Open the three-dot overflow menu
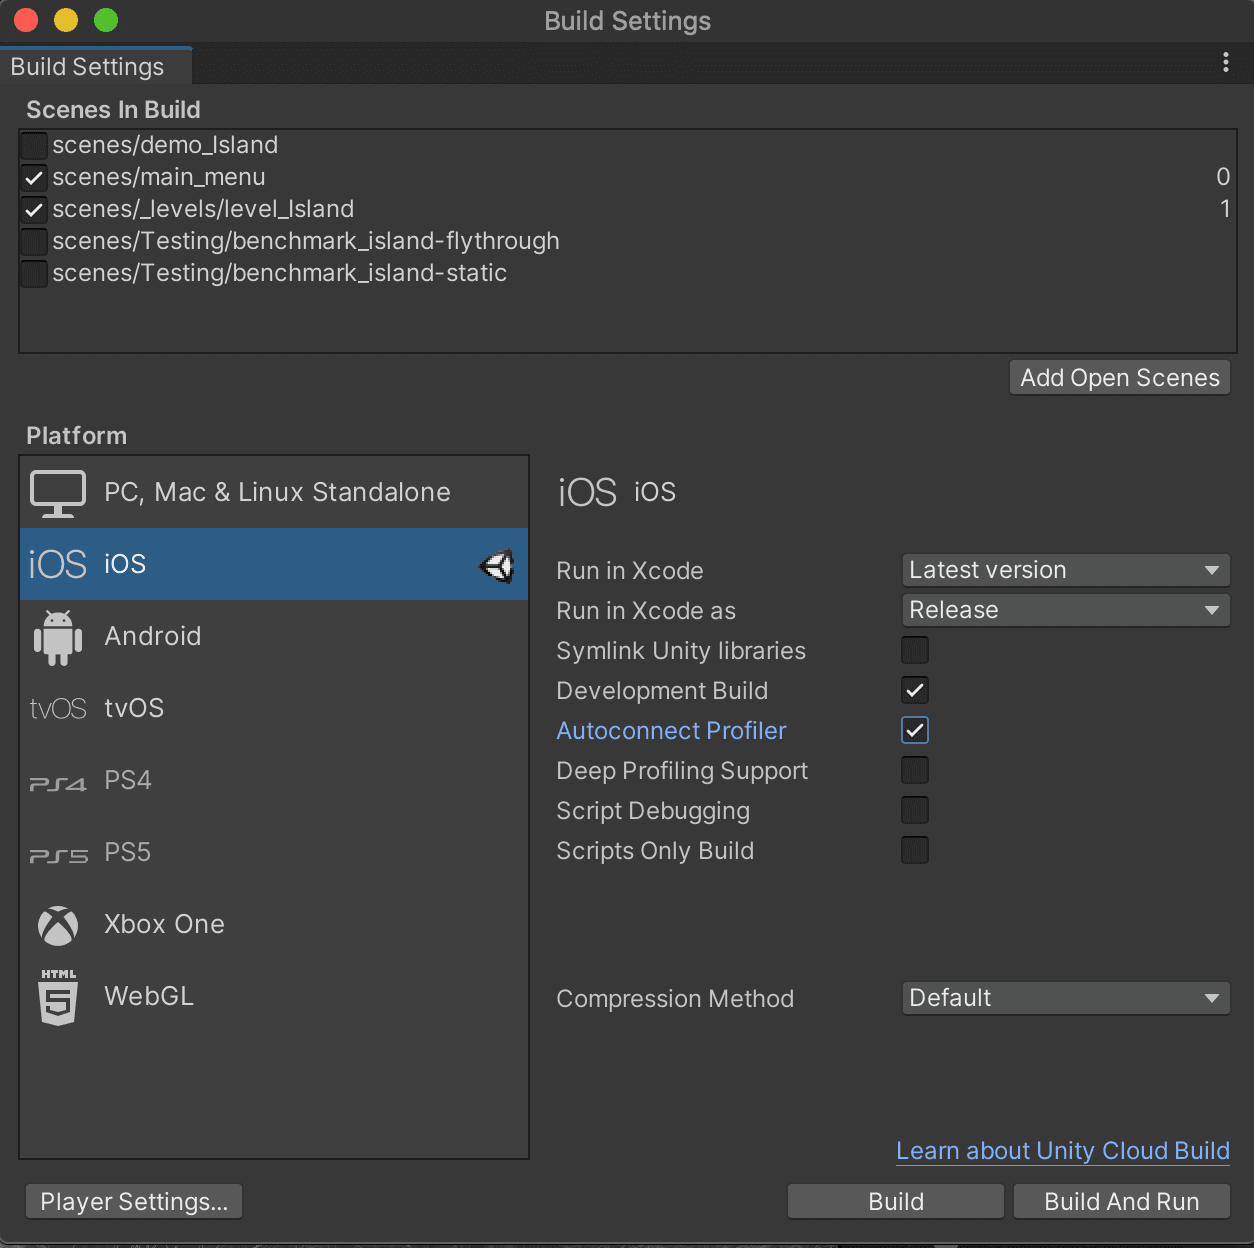The width and height of the screenshot is (1254, 1248). tap(1227, 62)
